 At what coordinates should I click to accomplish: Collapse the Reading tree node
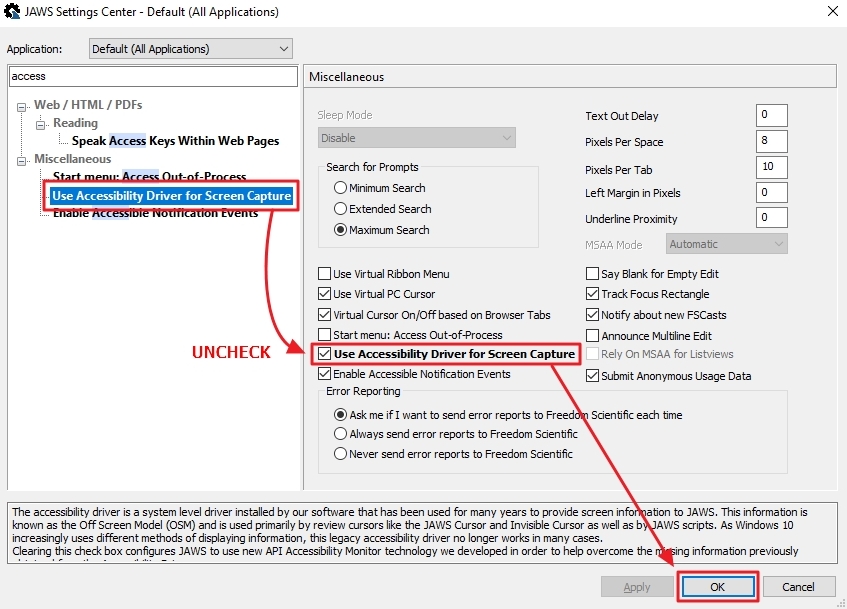click(40, 125)
